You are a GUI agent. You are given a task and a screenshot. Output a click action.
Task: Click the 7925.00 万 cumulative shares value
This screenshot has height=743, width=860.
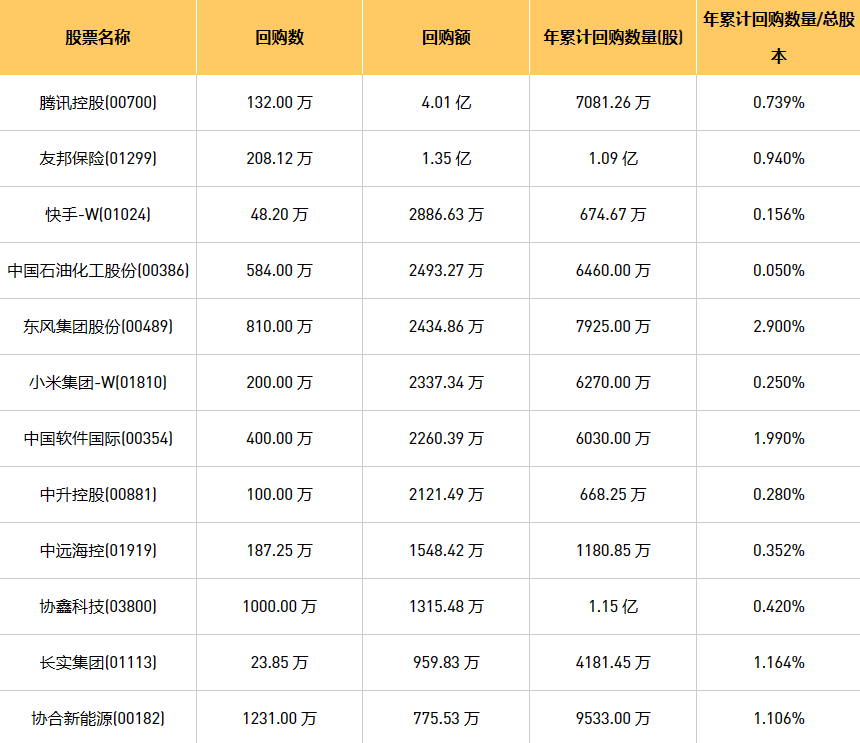point(613,326)
